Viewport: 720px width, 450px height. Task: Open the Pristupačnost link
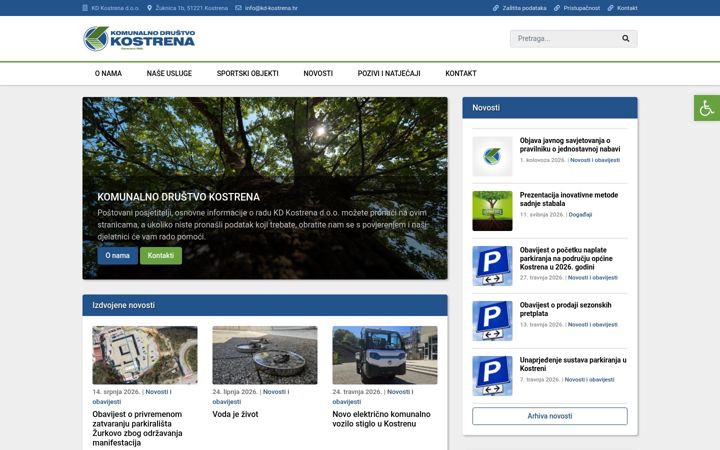click(x=582, y=8)
